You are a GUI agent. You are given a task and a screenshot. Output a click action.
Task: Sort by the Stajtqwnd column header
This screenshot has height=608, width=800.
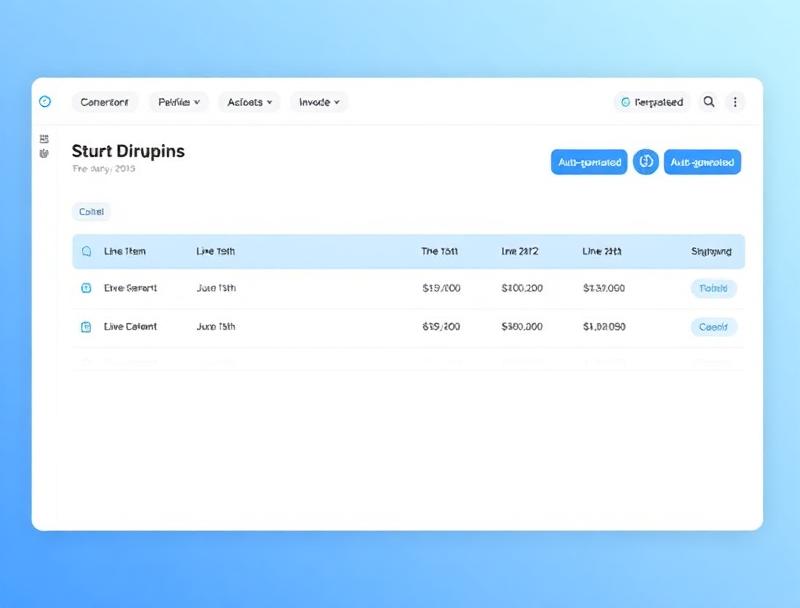(x=711, y=251)
